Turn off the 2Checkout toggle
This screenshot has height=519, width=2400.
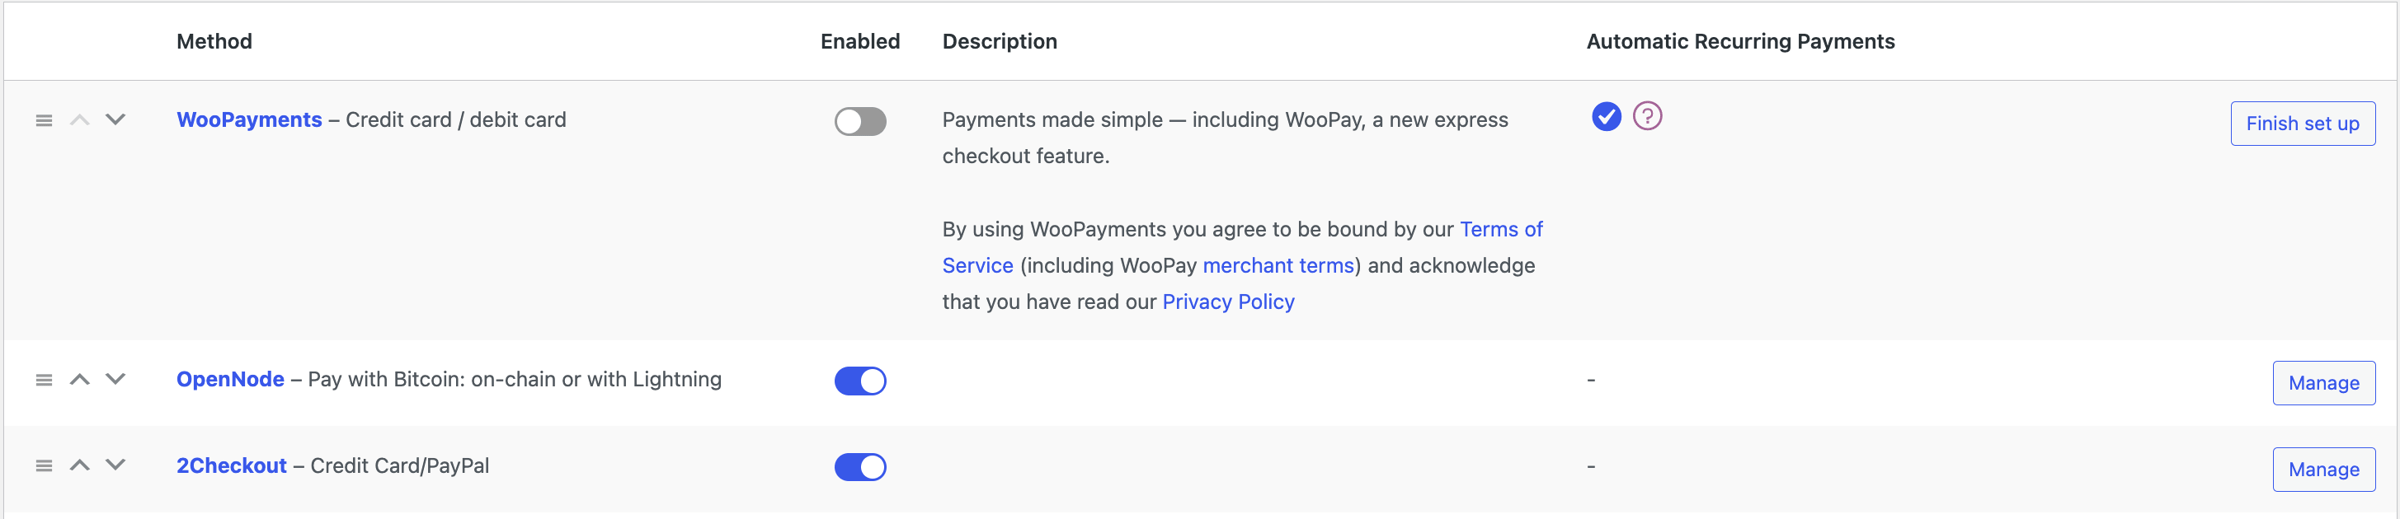click(x=860, y=467)
